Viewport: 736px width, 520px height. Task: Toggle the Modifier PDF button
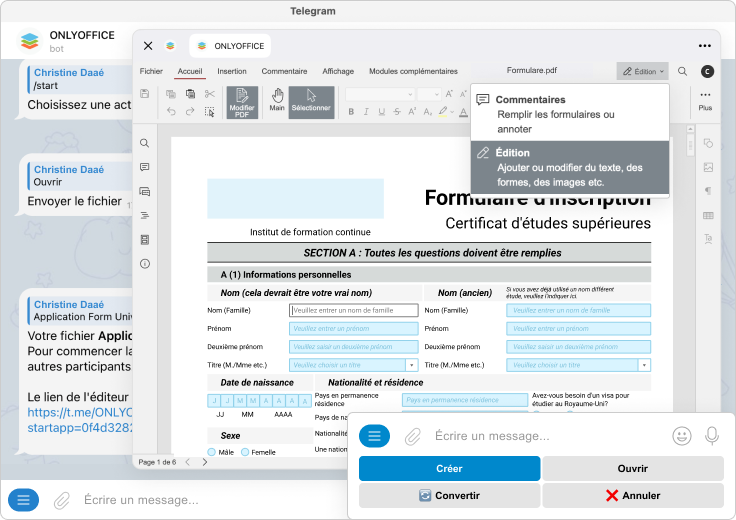click(242, 102)
